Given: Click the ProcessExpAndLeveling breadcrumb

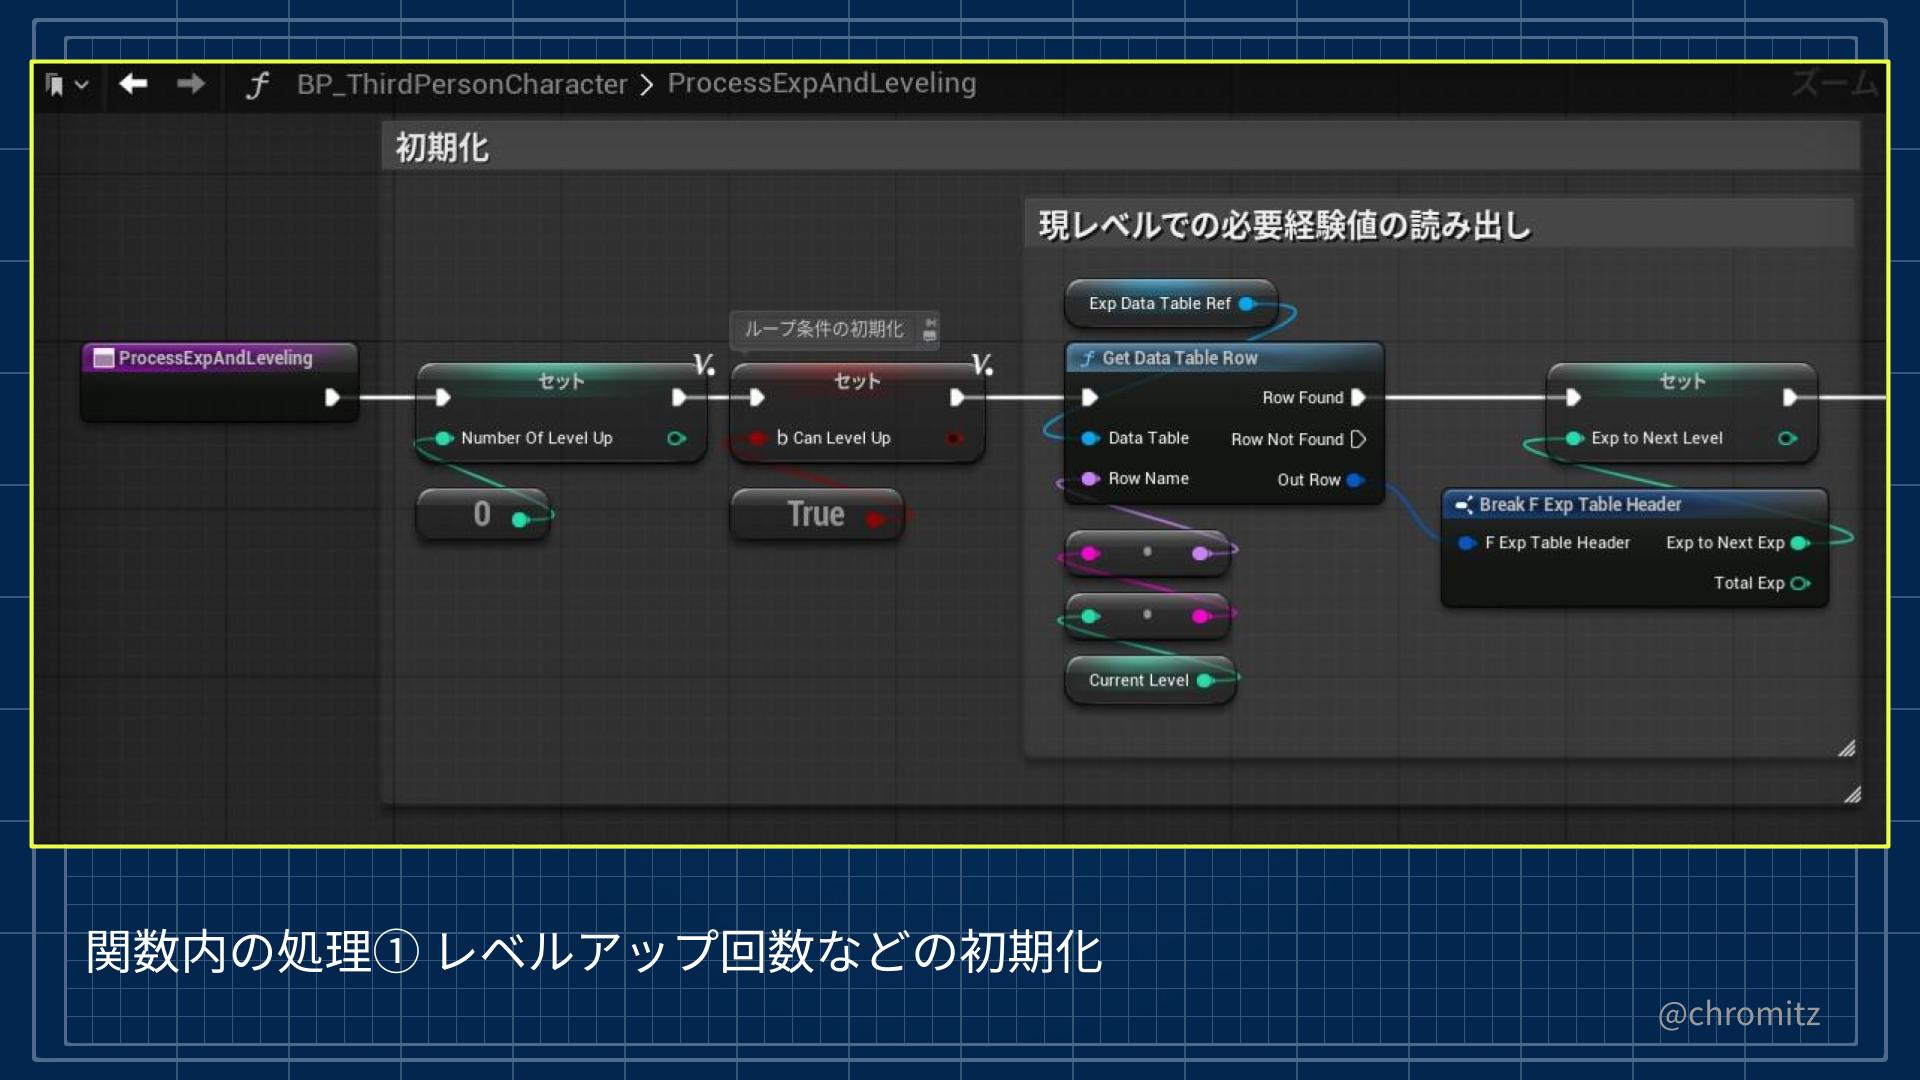Looking at the screenshot, I should 821,83.
